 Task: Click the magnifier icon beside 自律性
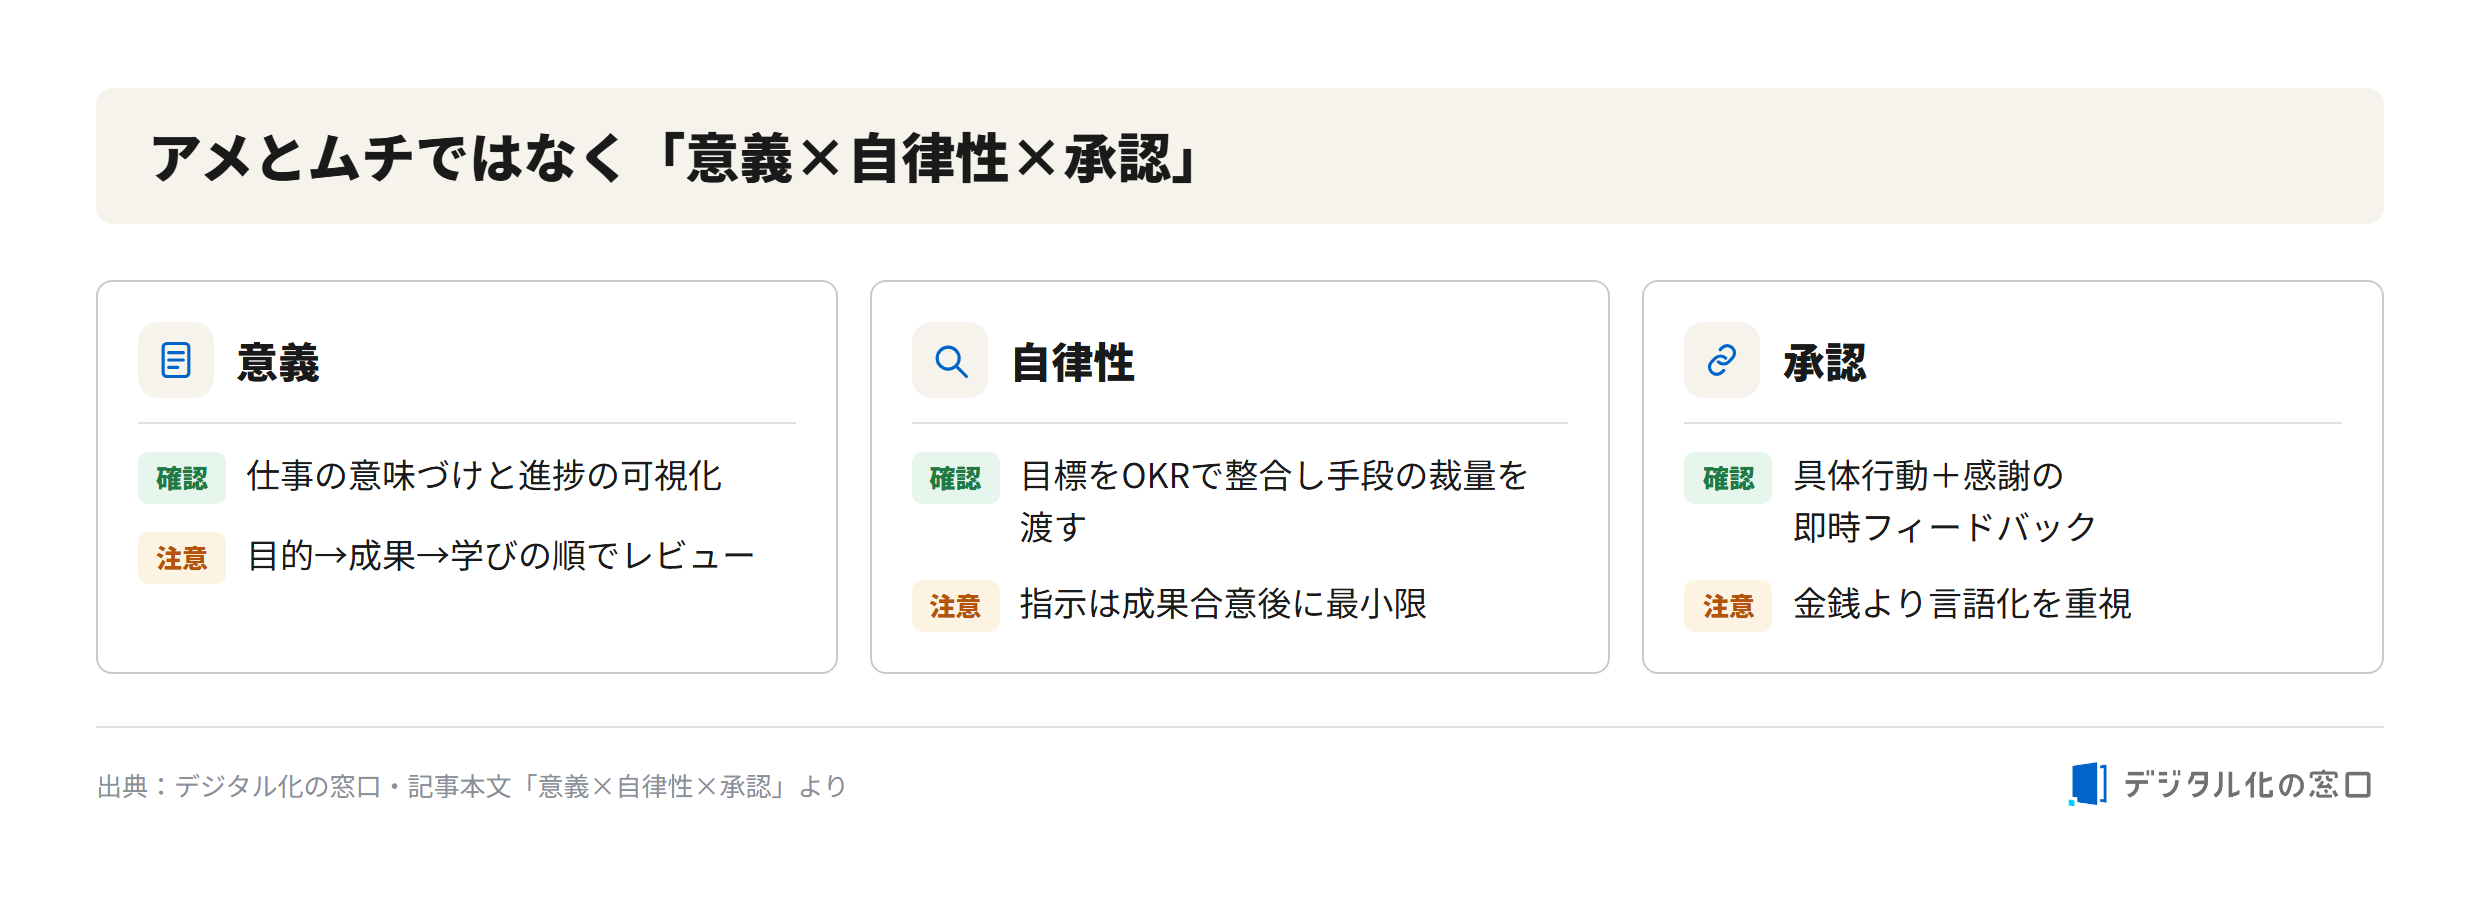tap(950, 360)
